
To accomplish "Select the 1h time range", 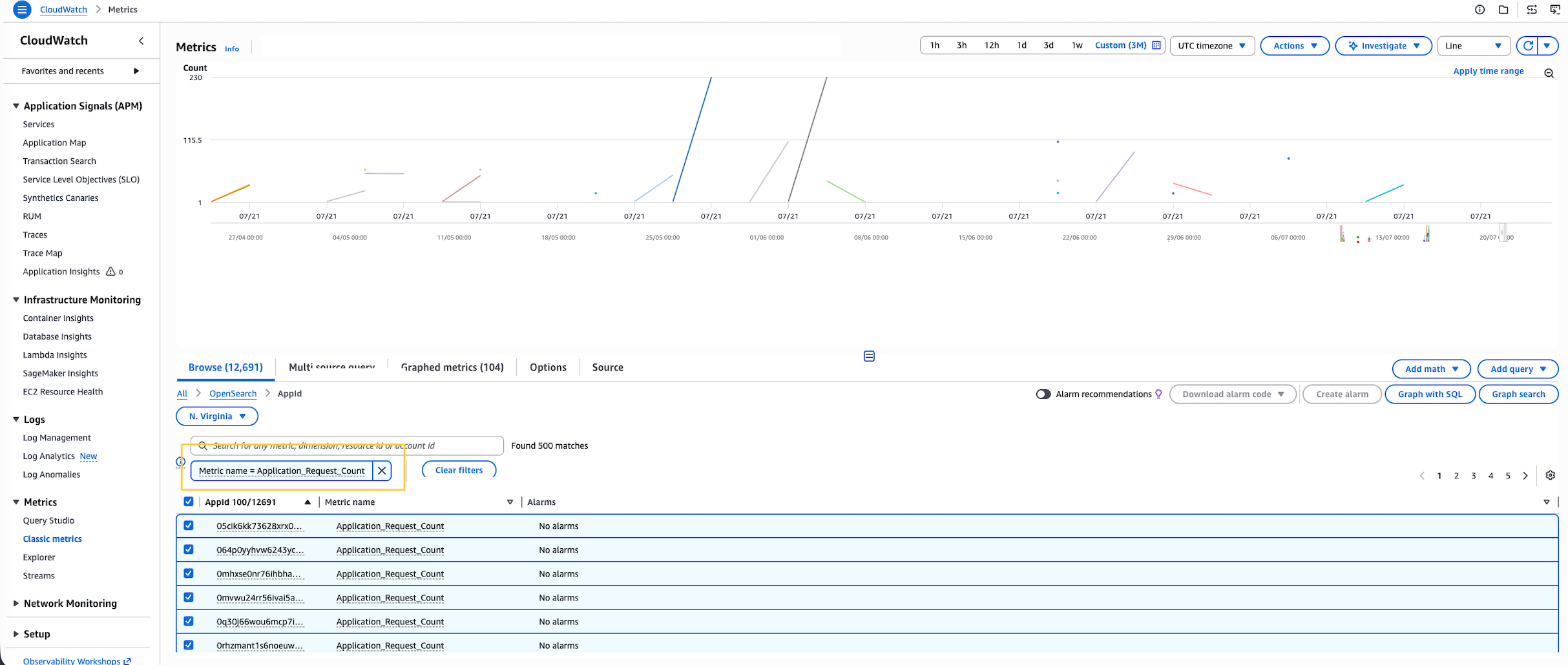I will click(934, 45).
